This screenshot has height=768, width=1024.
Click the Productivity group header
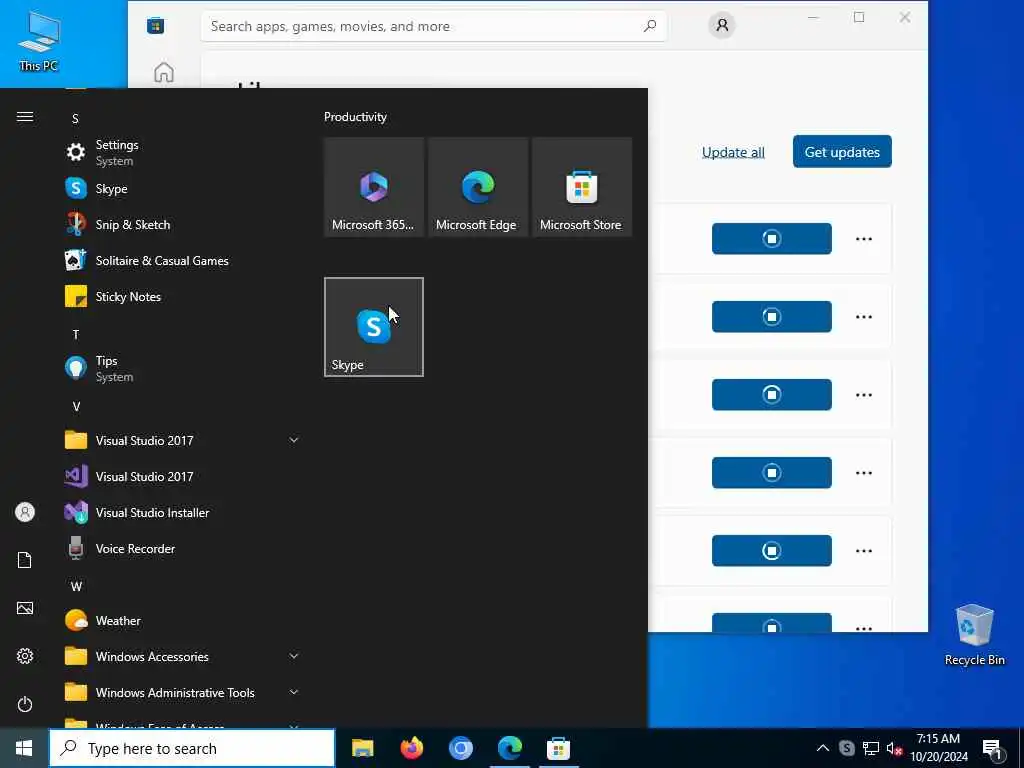tap(355, 117)
